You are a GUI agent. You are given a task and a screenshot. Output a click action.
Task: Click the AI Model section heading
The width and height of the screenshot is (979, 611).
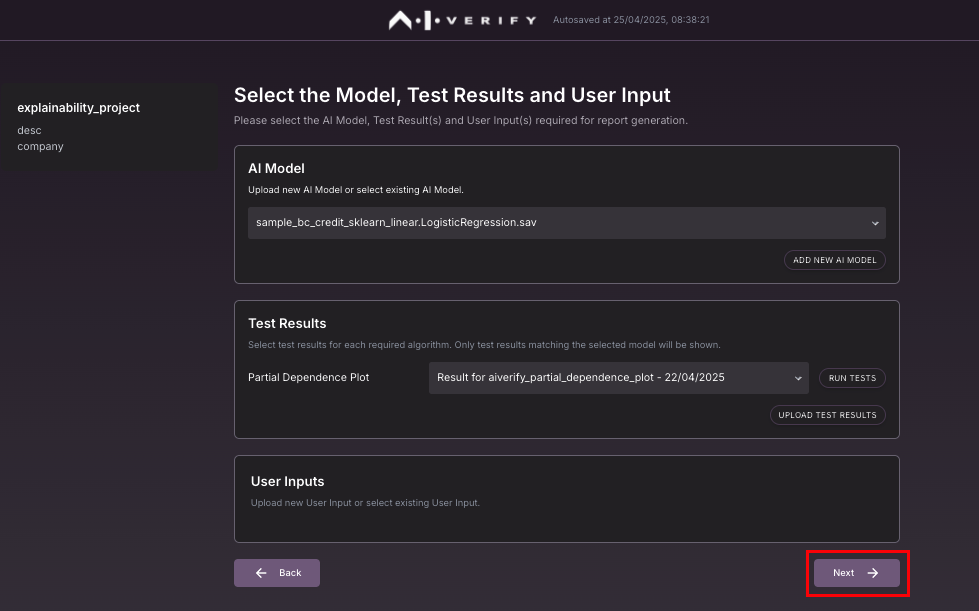pyautogui.click(x=276, y=169)
